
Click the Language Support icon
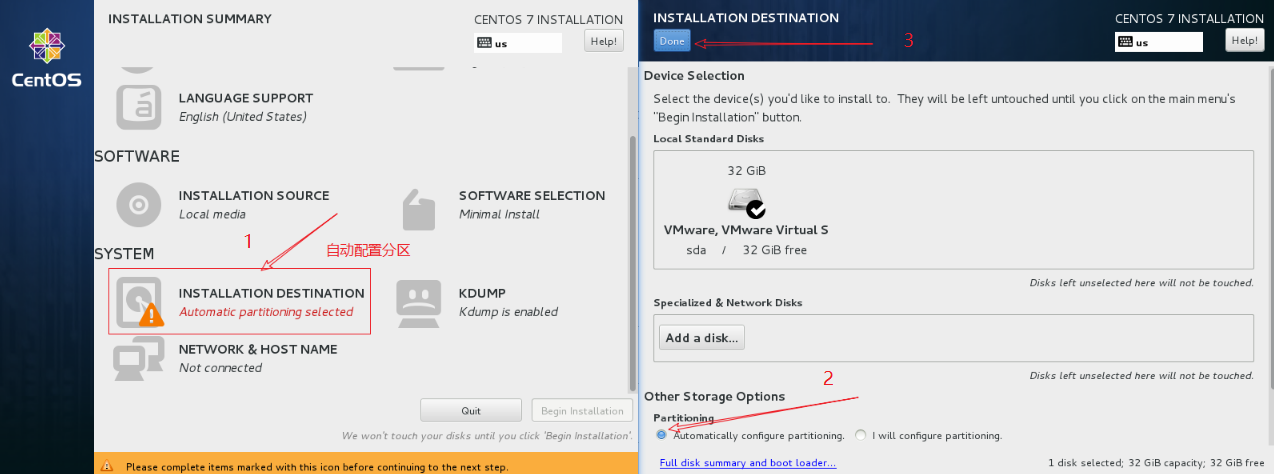pyautogui.click(x=139, y=107)
